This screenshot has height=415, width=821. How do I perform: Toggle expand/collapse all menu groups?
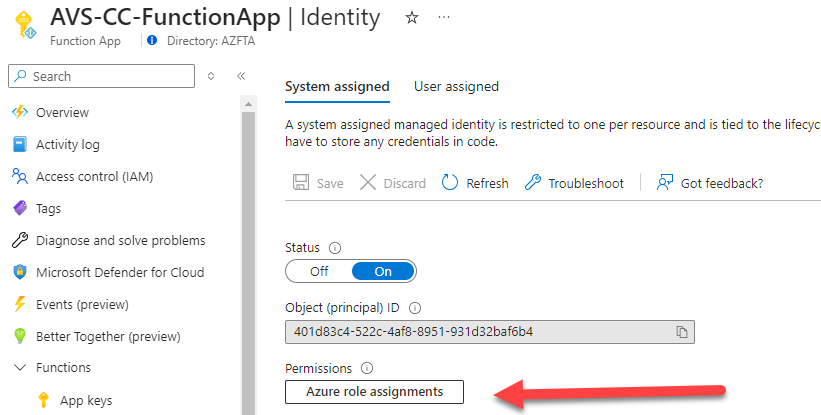tap(210, 76)
